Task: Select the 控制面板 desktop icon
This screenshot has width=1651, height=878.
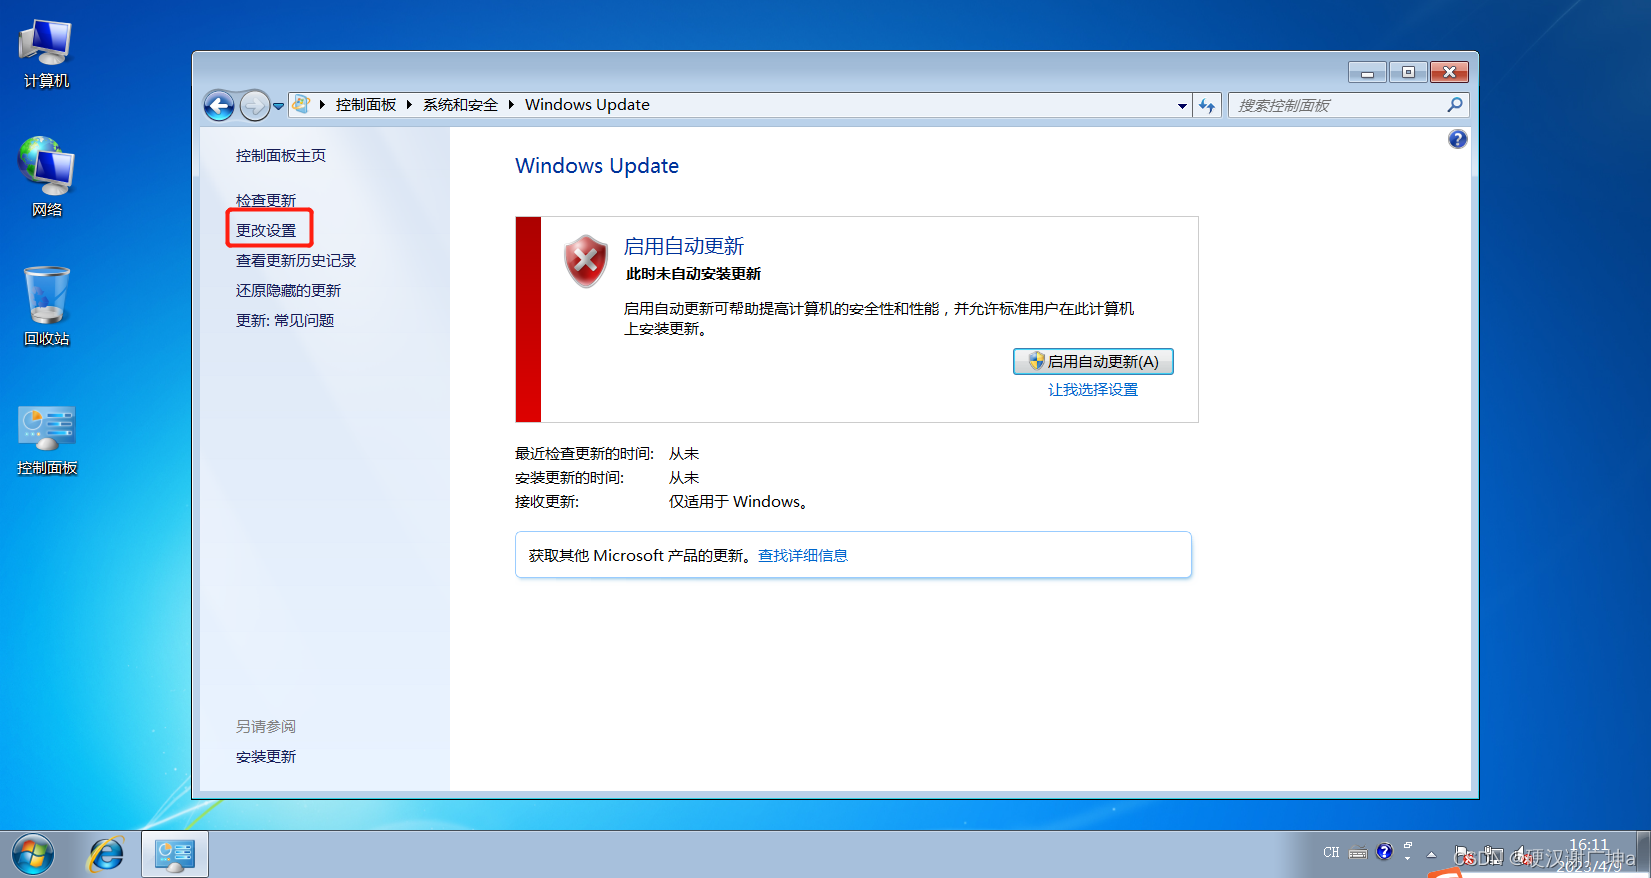Action: [46, 440]
